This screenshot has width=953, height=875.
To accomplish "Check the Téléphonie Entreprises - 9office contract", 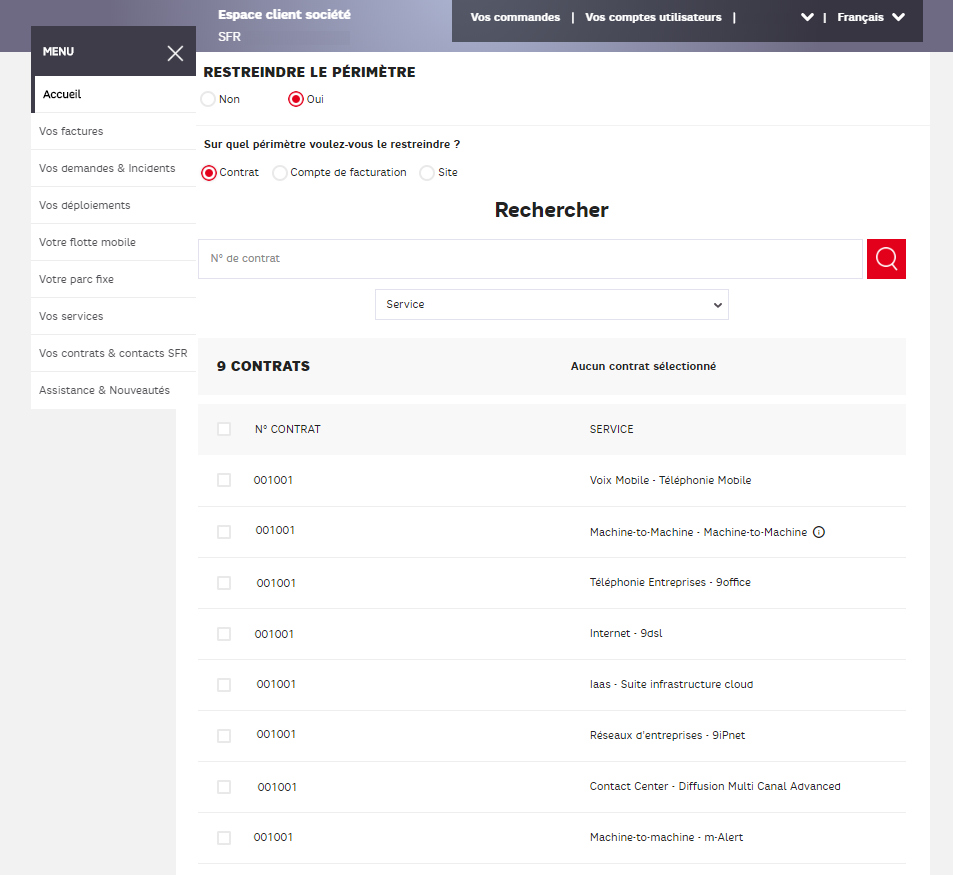I will click(x=224, y=583).
